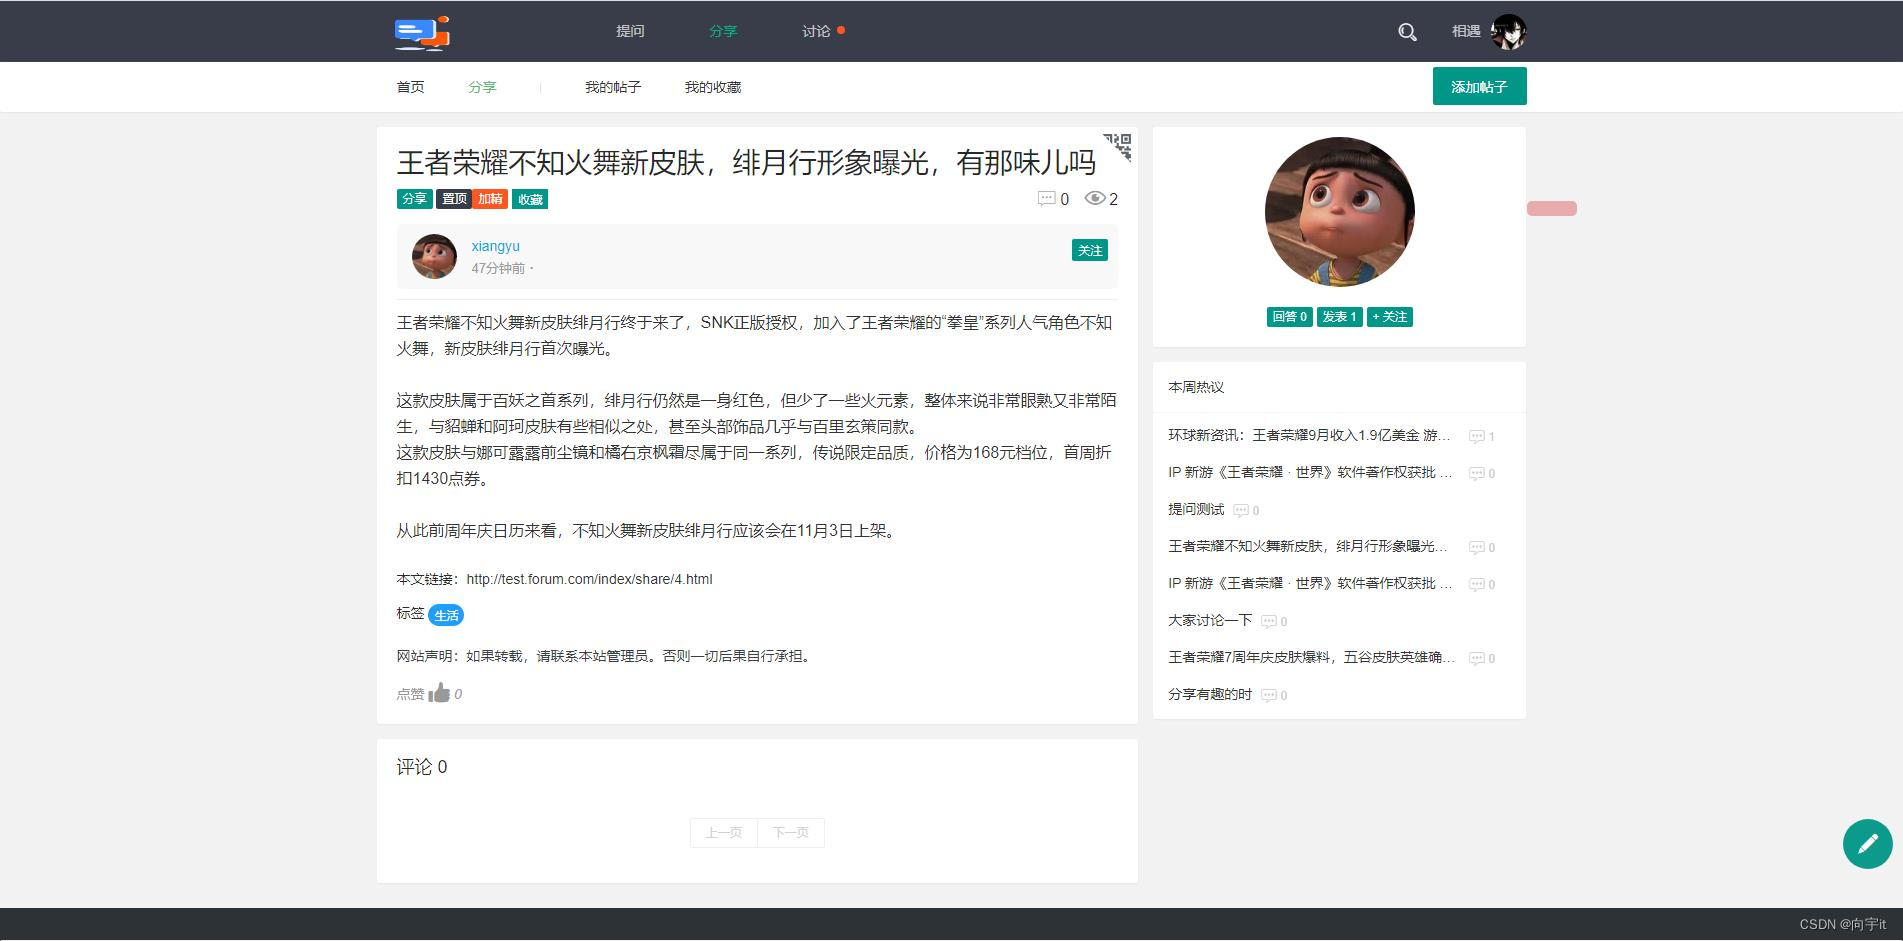1903x941 pixels.
Task: Click the 上一页 pagination button
Action: pyautogui.click(x=723, y=833)
